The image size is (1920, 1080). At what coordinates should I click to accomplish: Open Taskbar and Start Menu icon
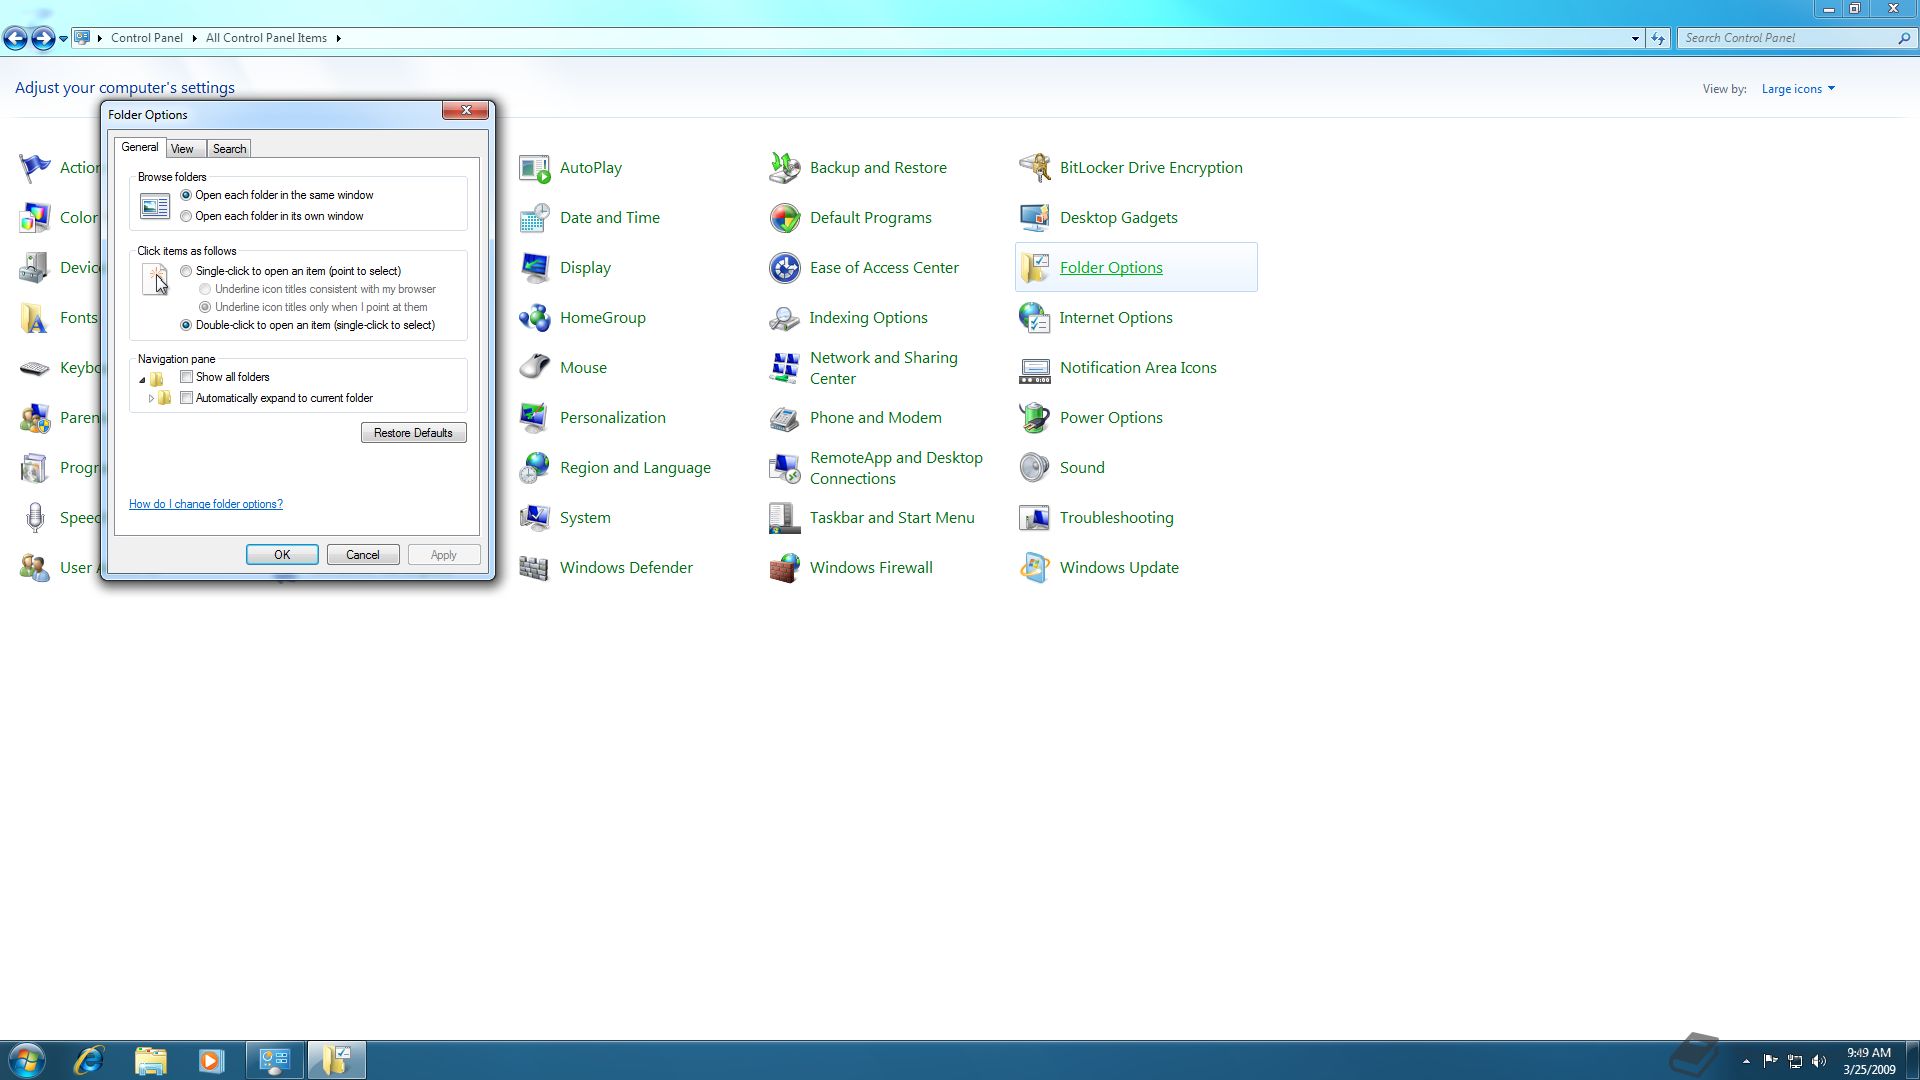(785, 518)
